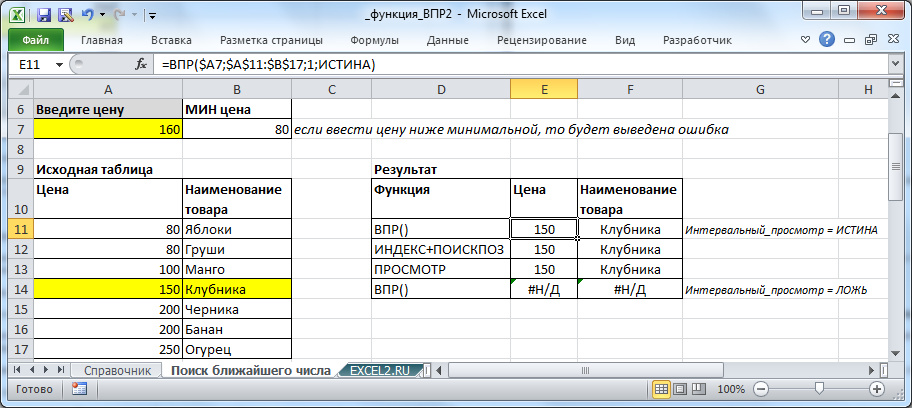Open the Формулы ribbon tab
Screen dimensions: 912x408
coord(374,40)
